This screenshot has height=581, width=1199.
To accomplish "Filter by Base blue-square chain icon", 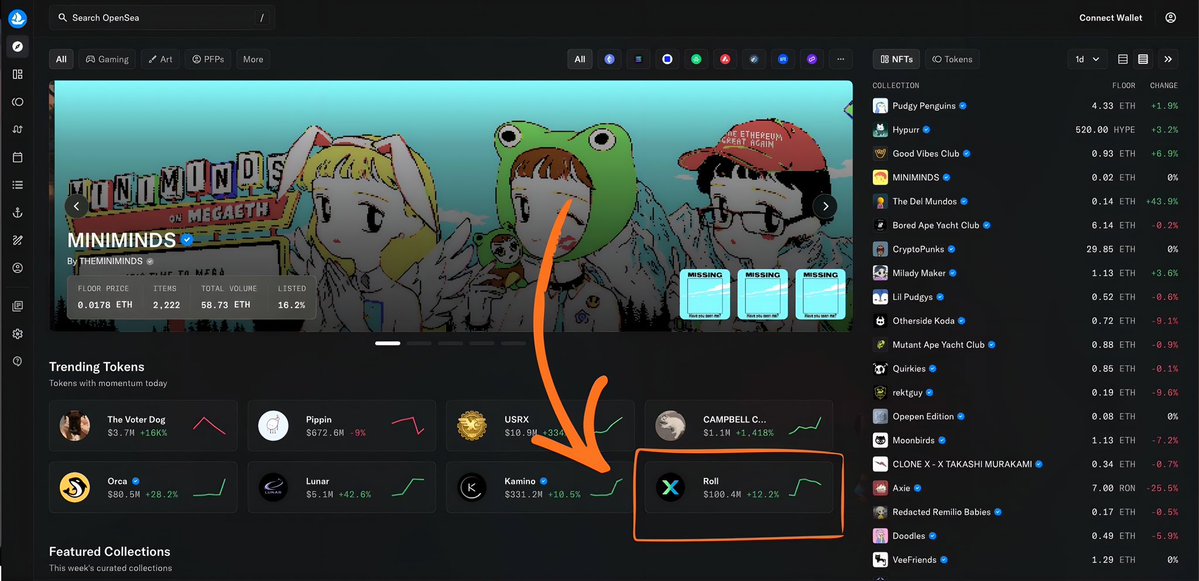I will (x=667, y=59).
